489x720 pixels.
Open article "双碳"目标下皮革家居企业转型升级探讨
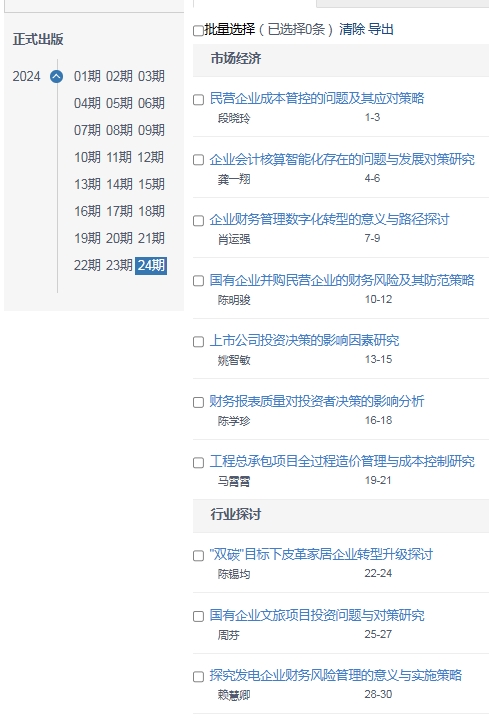point(321,554)
